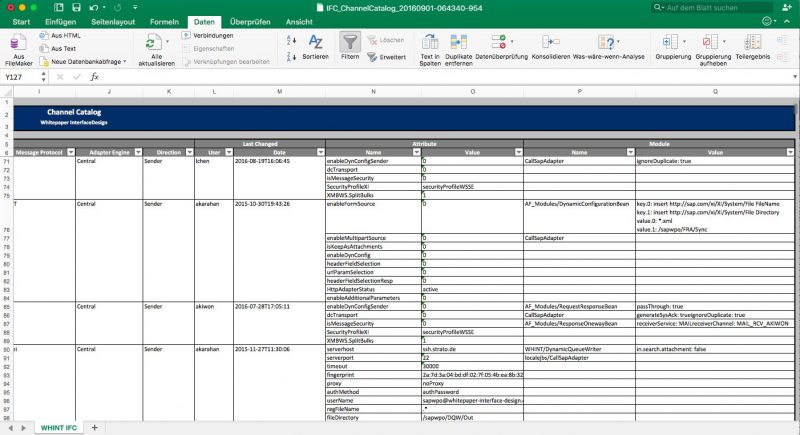Click Aus HTML import button
The width and height of the screenshot is (800, 435).
click(x=60, y=36)
